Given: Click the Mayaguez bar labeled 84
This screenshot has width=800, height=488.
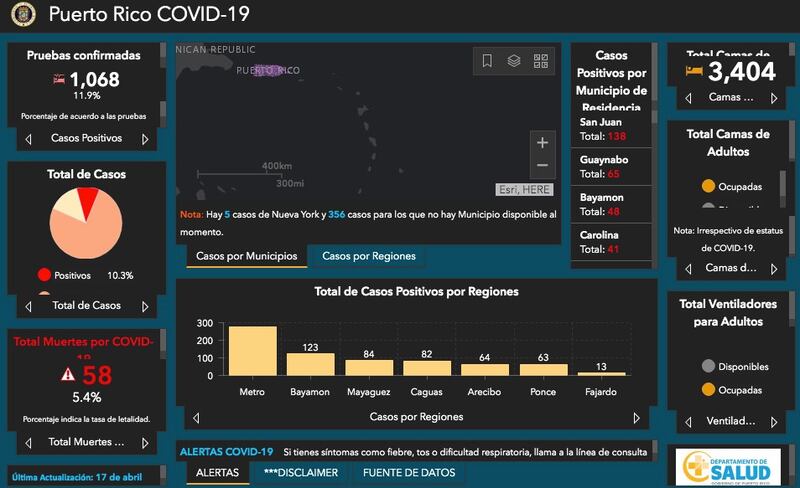Looking at the screenshot, I should pos(369,368).
